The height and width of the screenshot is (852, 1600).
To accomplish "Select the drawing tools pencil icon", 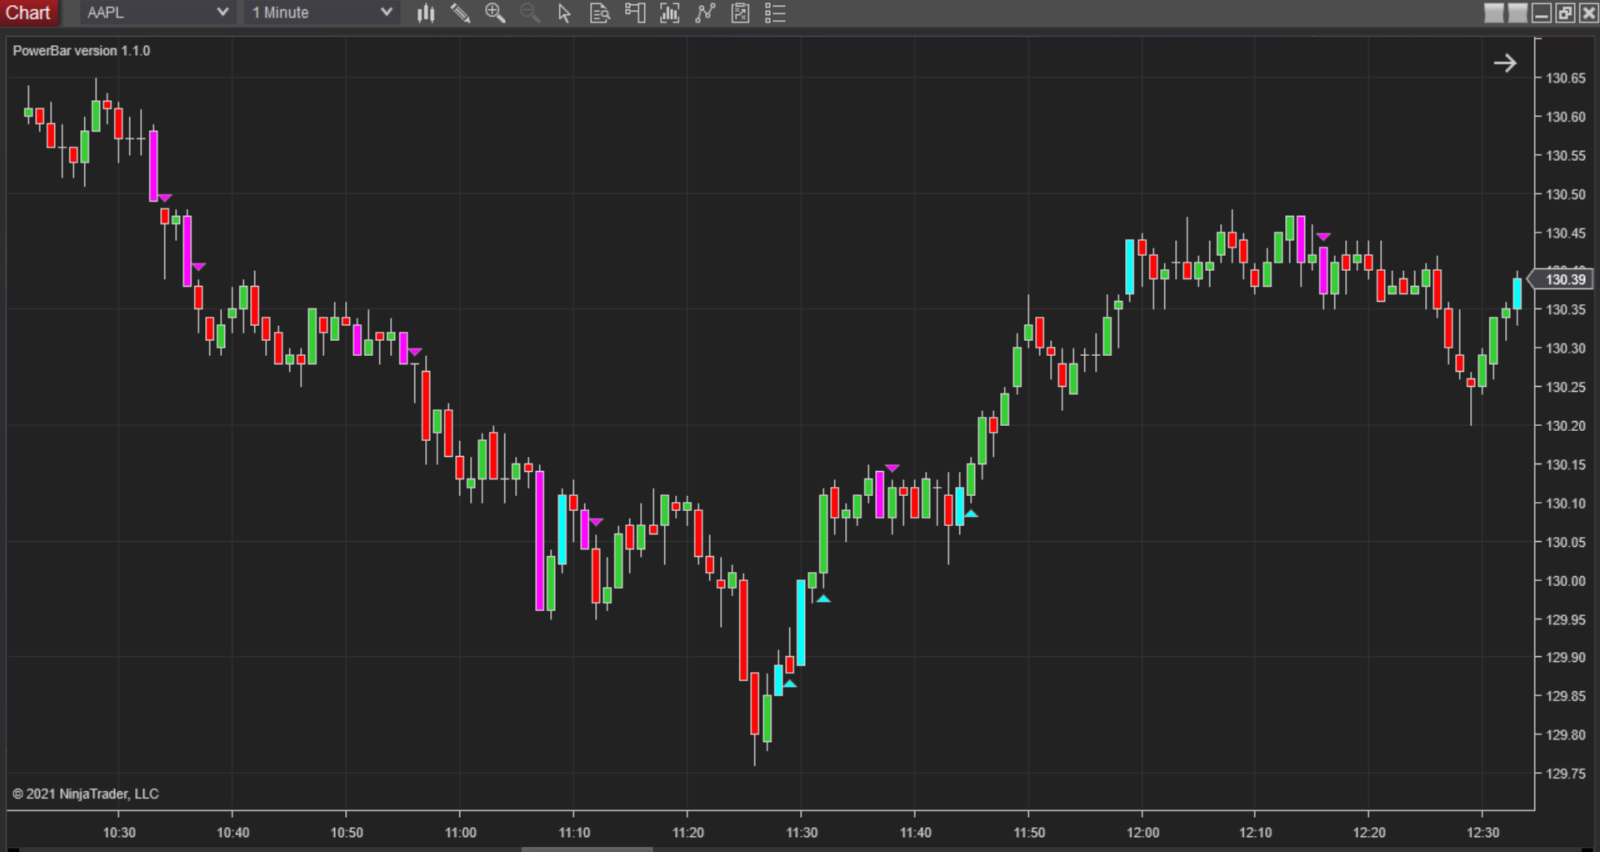I will tap(460, 13).
